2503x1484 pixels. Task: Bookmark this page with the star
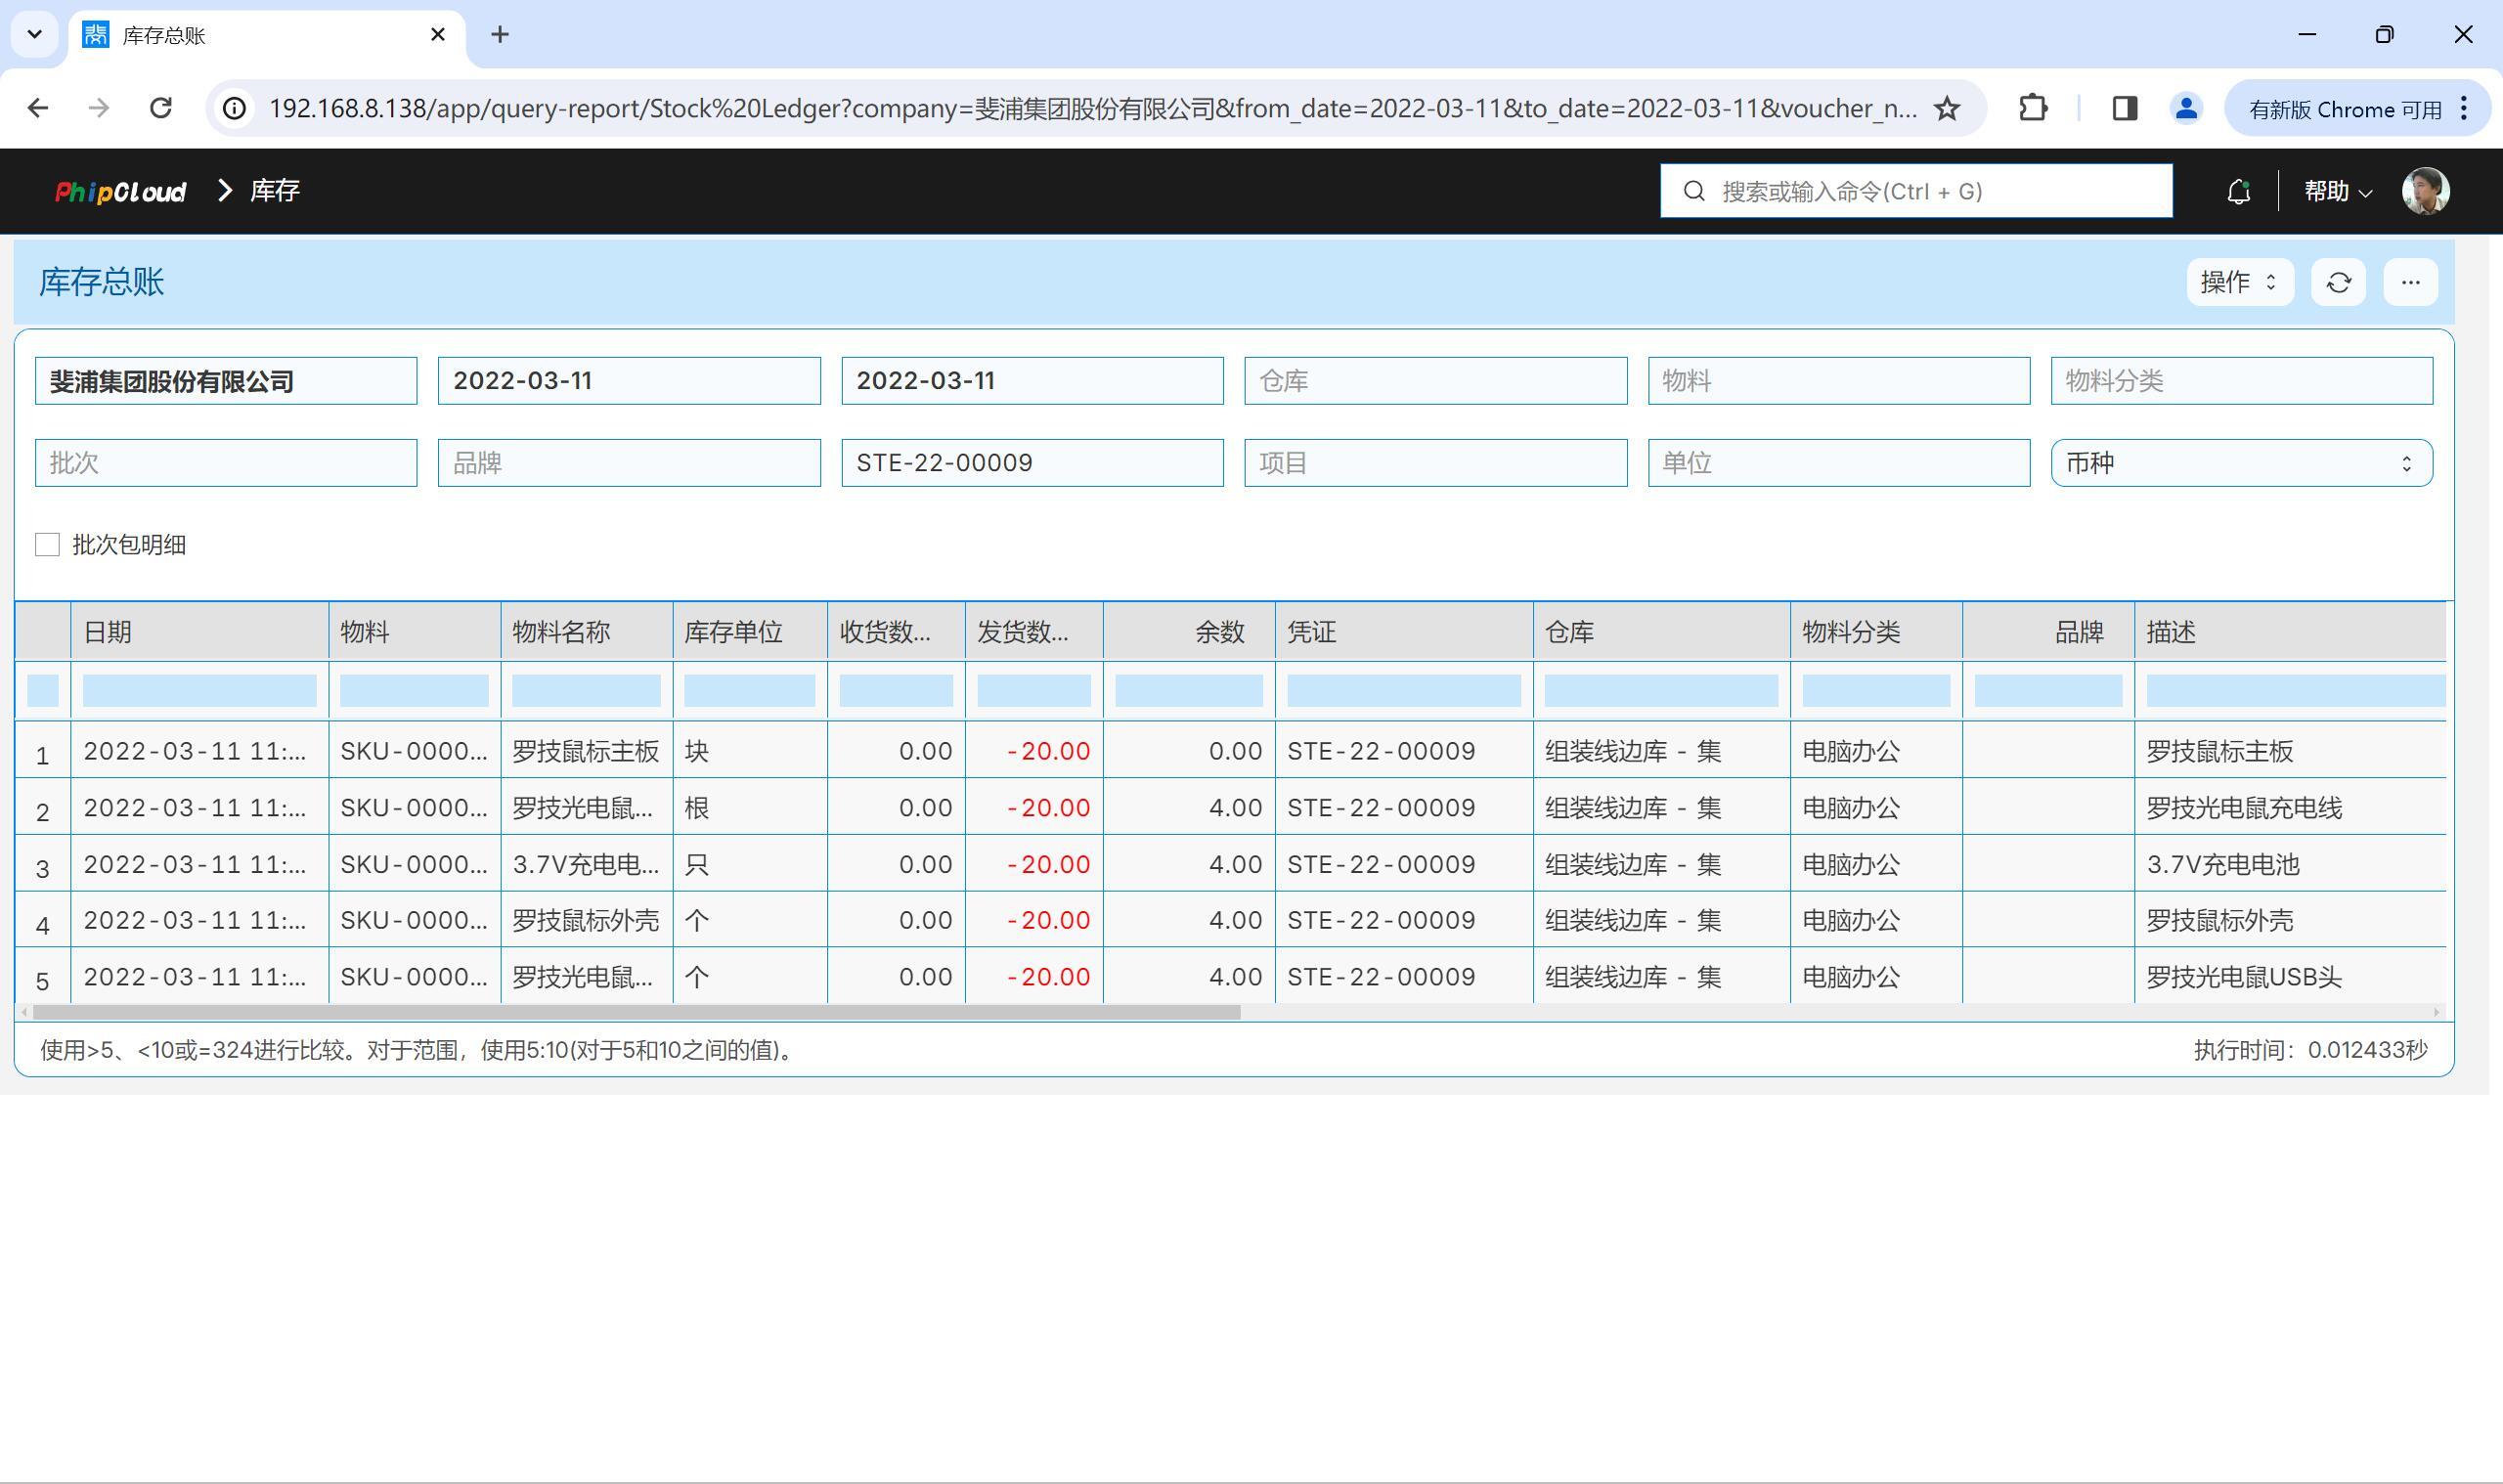click(1946, 108)
